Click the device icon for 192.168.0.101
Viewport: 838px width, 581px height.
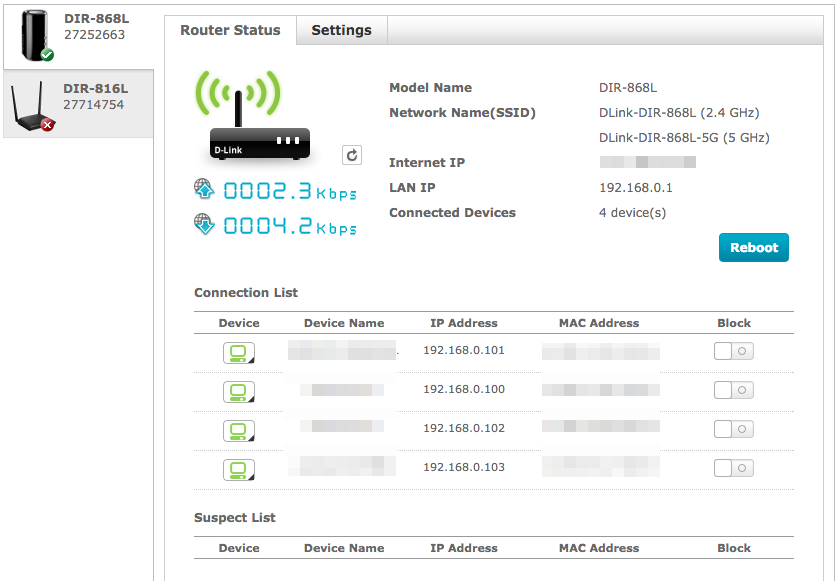(x=238, y=352)
